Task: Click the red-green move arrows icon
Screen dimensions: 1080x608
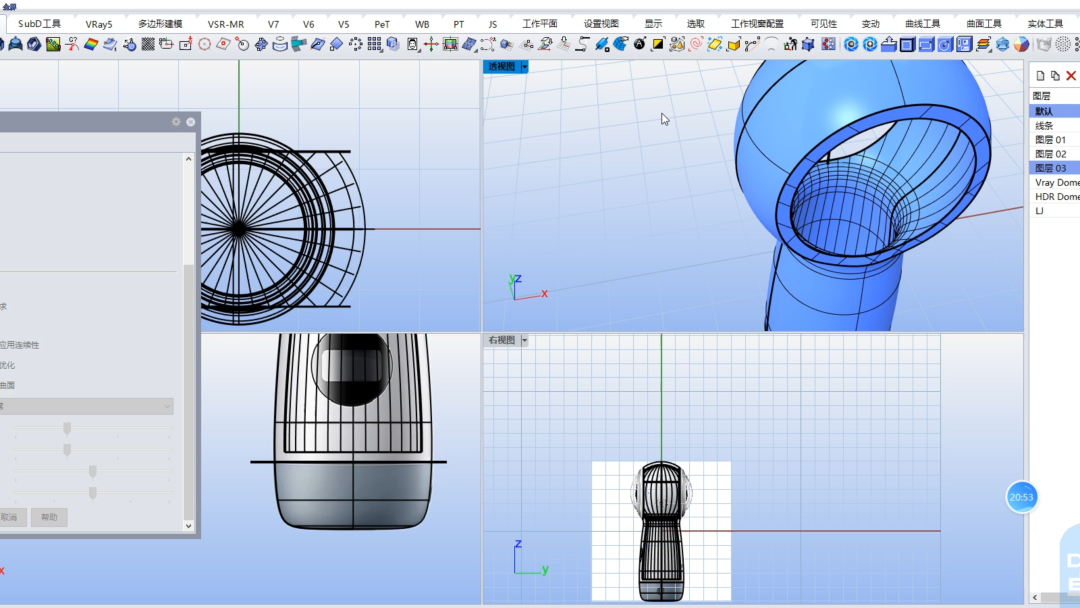Action: pos(431,45)
